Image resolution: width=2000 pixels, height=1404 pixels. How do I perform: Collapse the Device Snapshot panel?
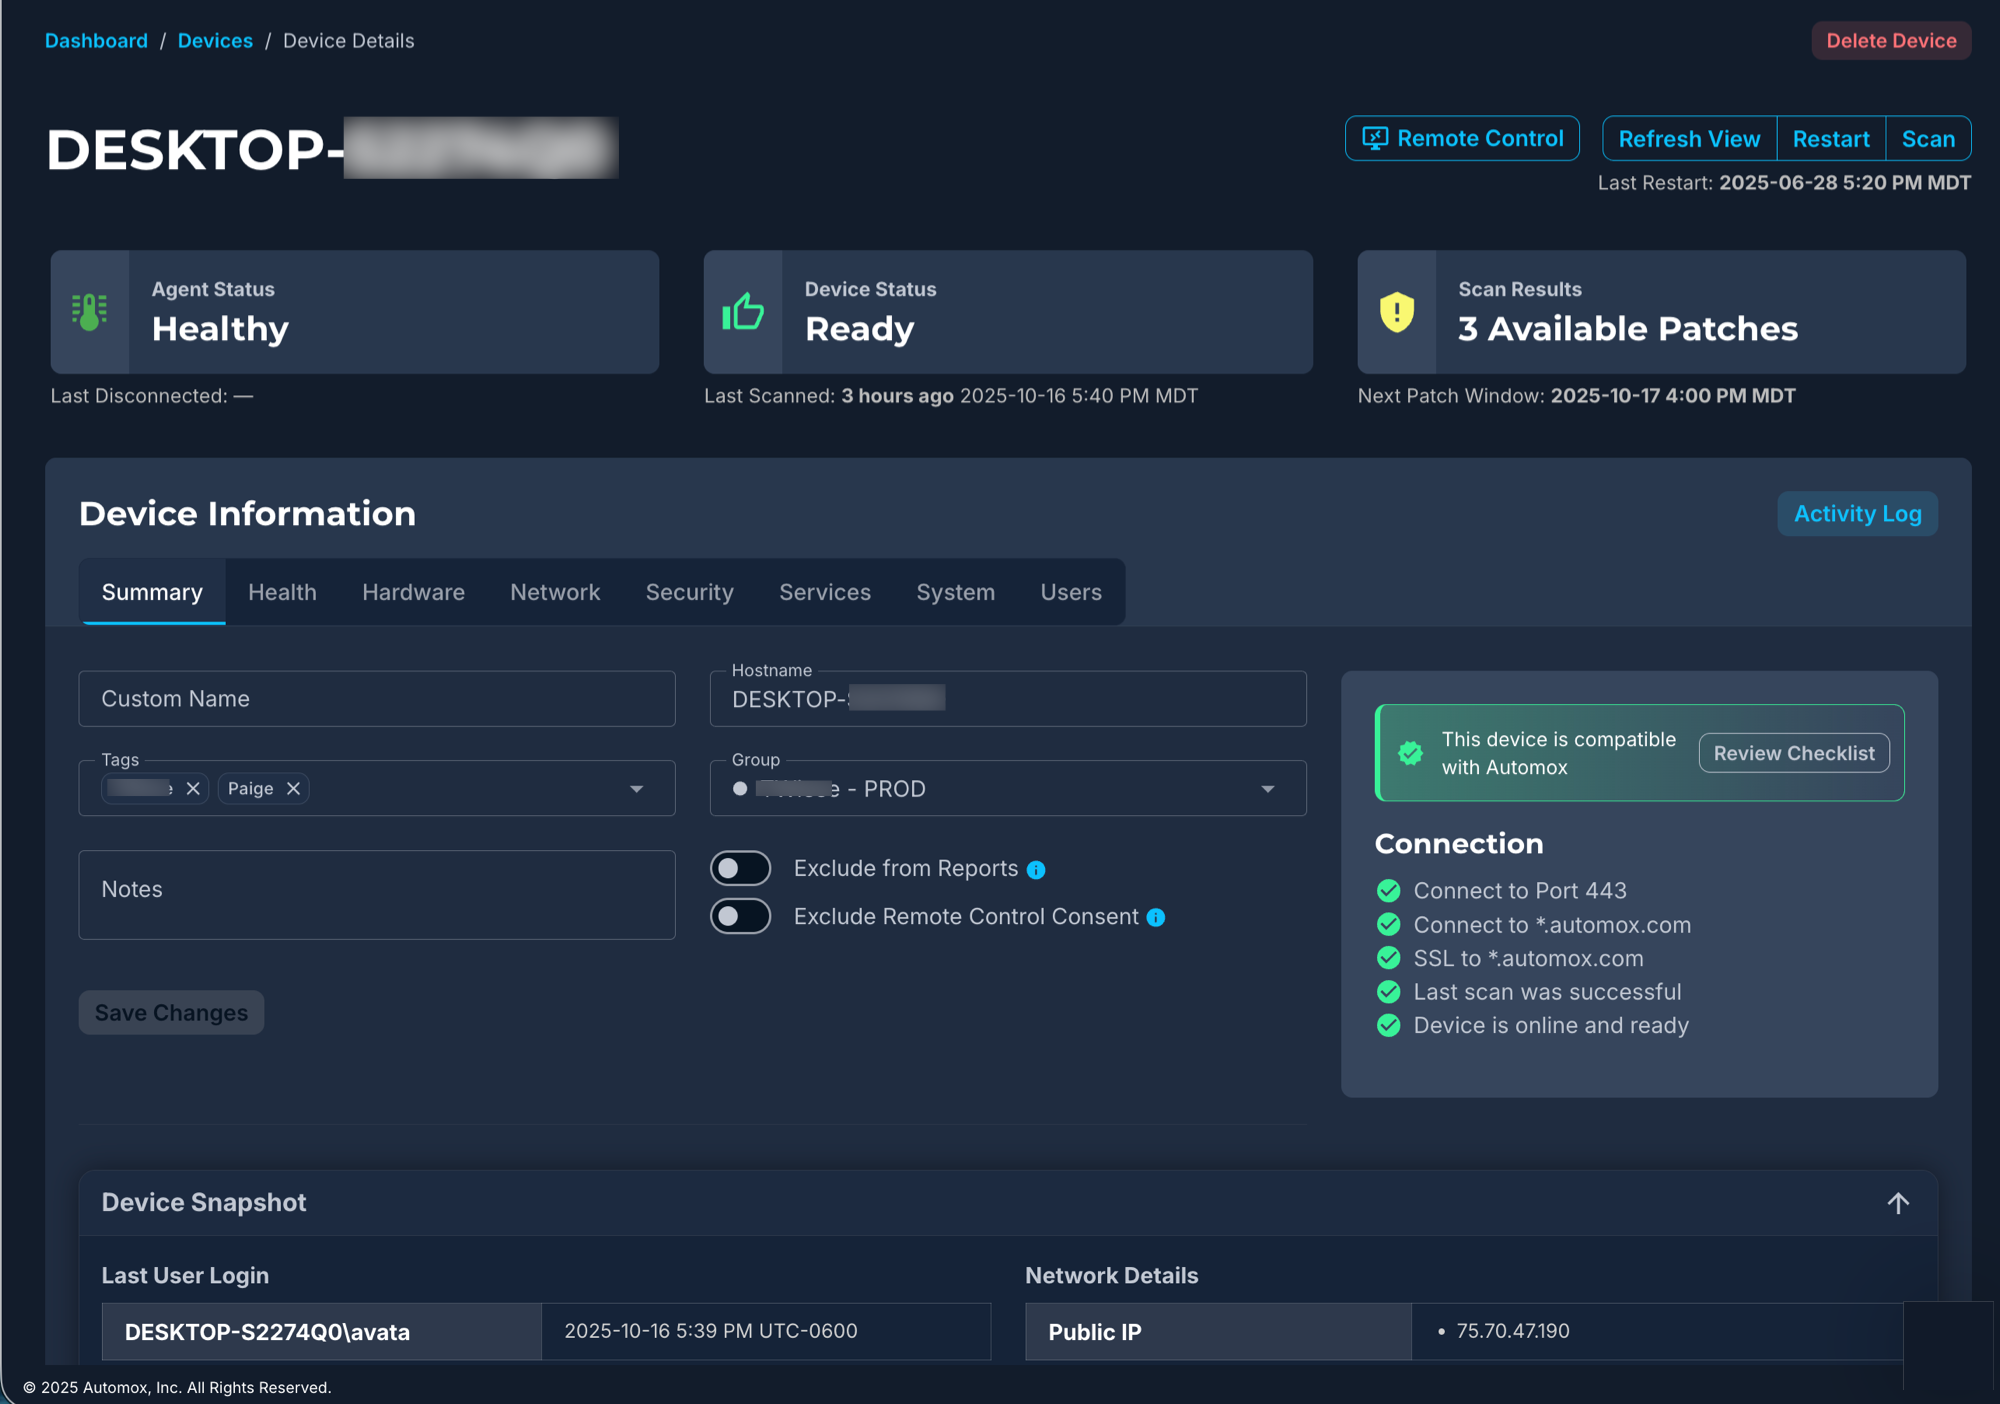pos(1897,1203)
